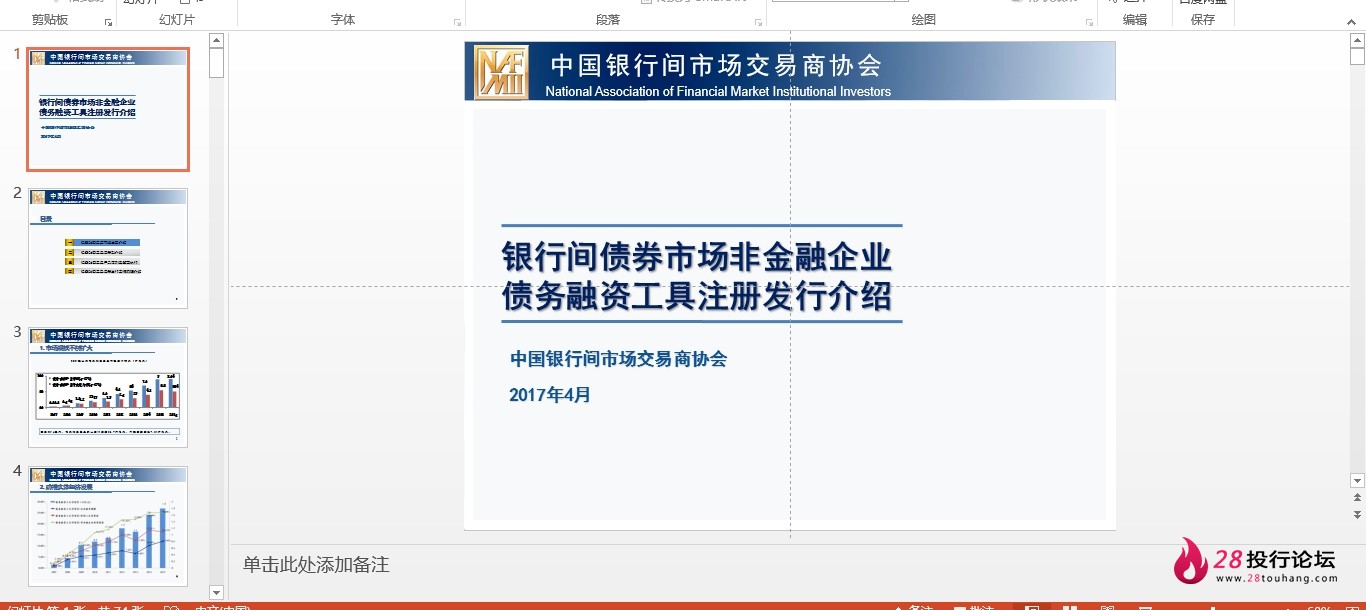Open the Clipboard (剪贴板) group dialog launcher

click(x=108, y=21)
